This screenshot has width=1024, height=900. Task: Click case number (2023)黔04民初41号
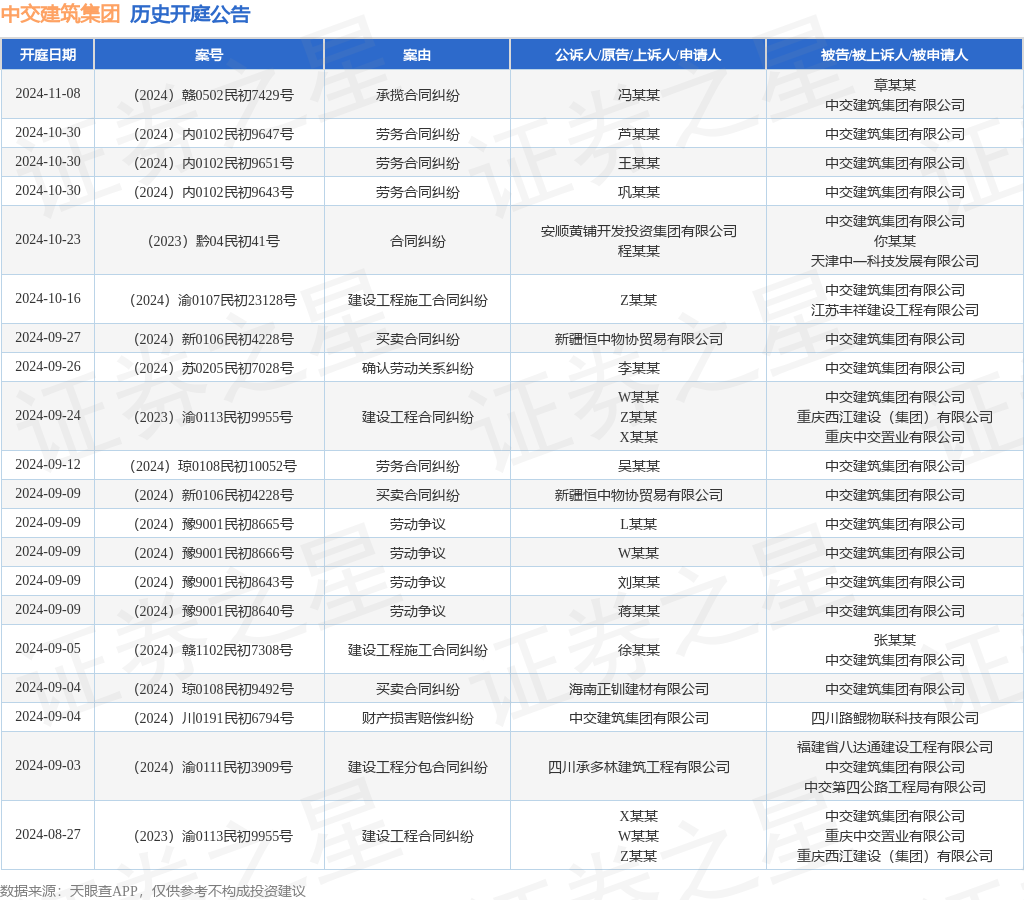(214, 242)
